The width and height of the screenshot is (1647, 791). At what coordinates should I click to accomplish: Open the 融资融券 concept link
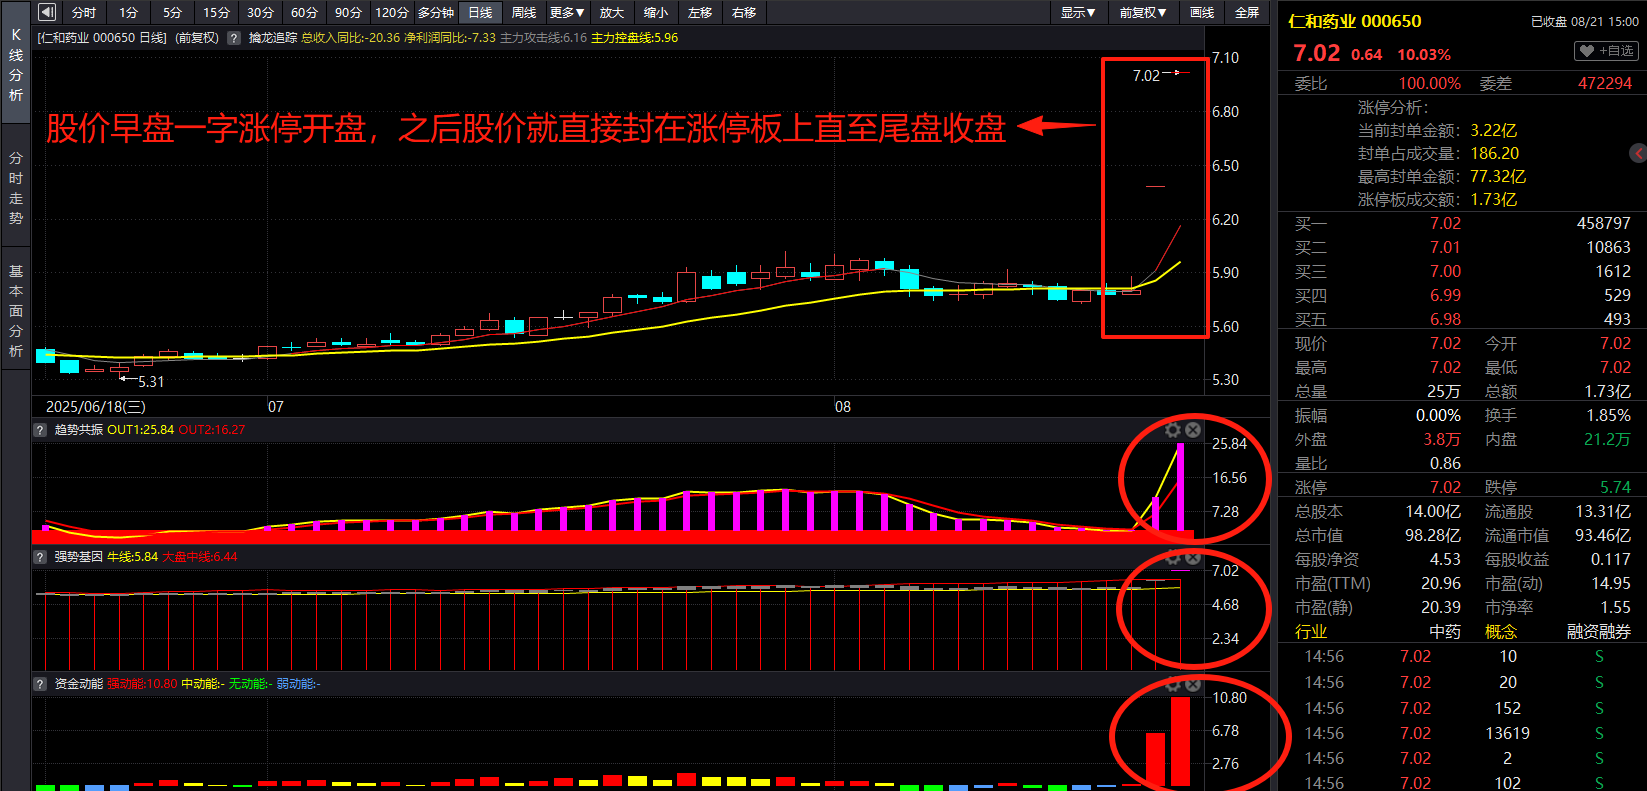(1599, 632)
